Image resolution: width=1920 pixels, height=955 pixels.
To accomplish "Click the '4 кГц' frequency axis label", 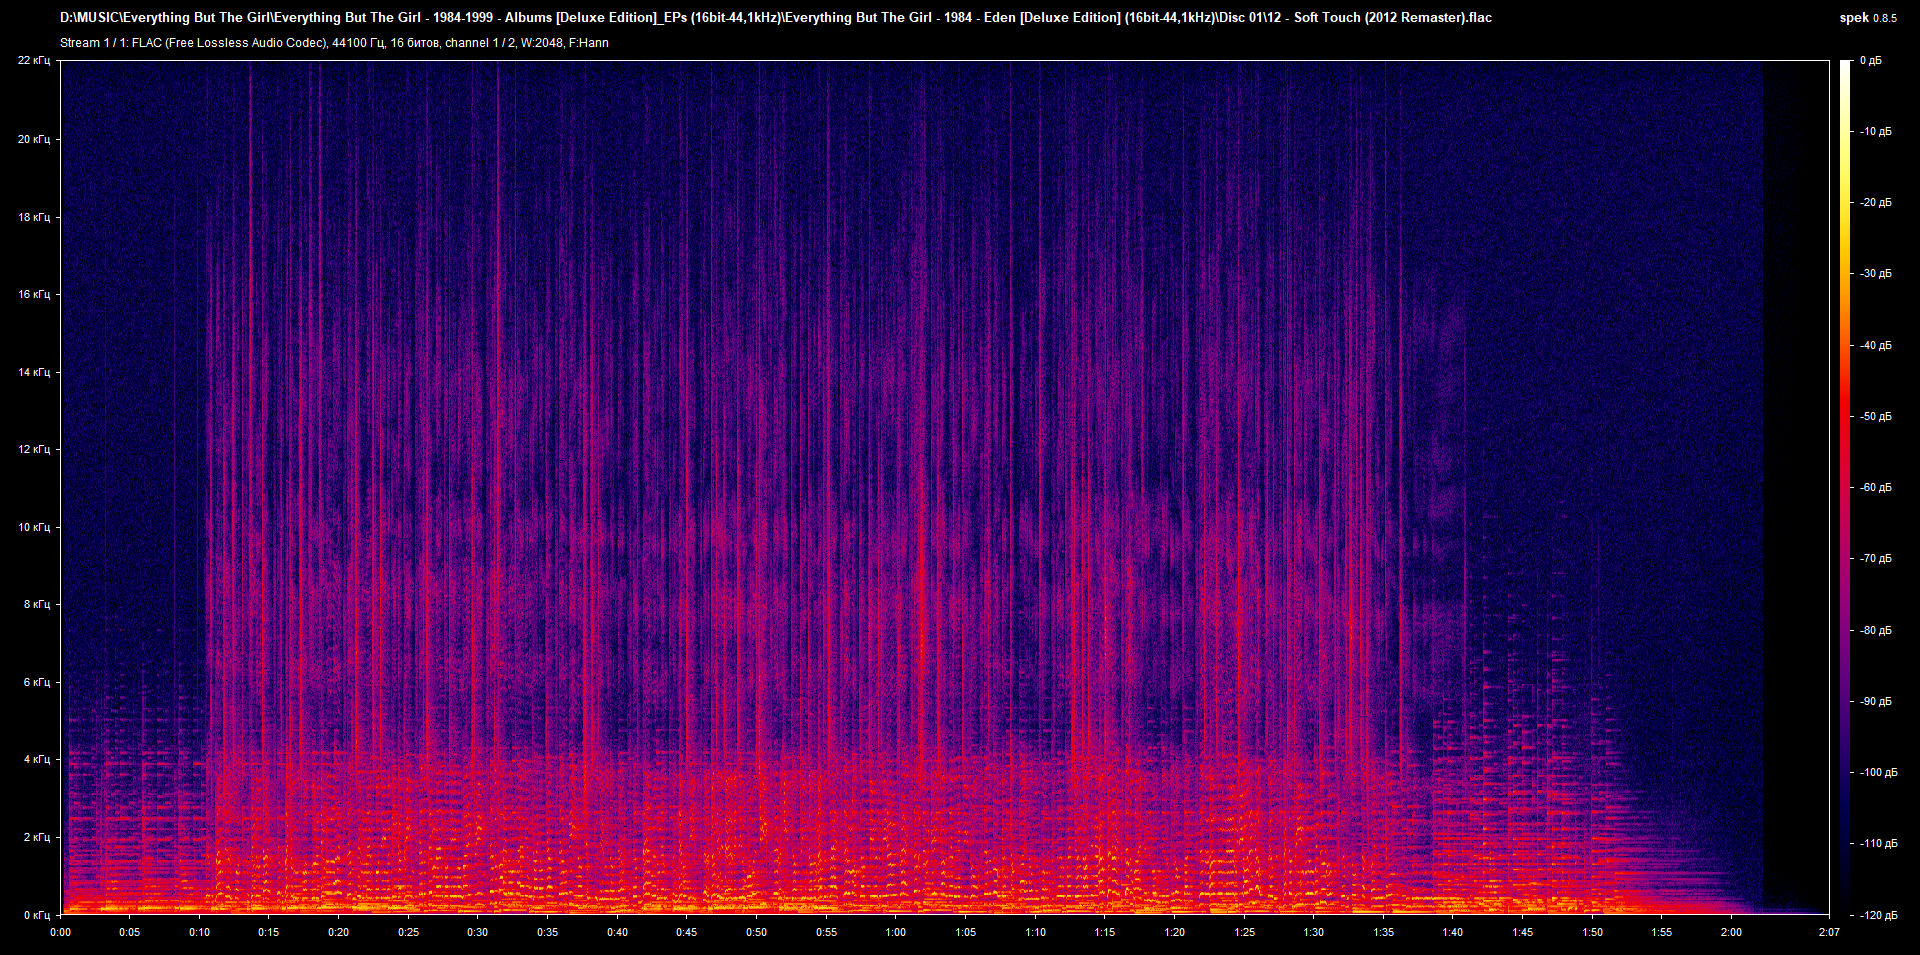I will click(x=37, y=759).
